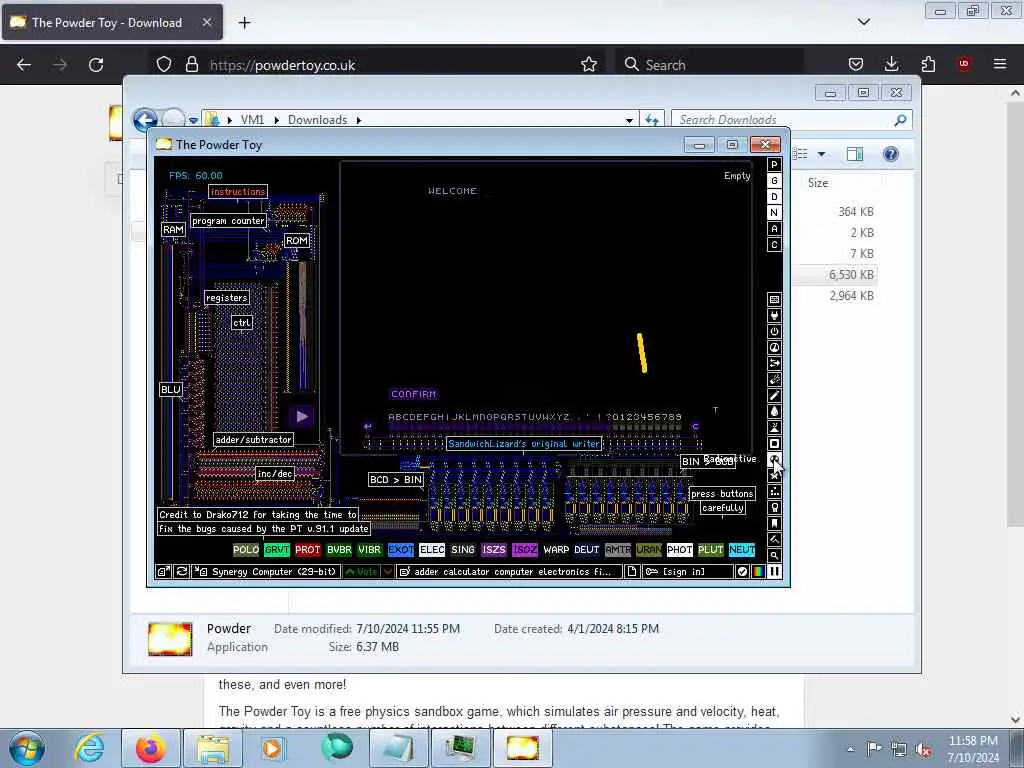The width and height of the screenshot is (1024, 768).
Task: Expand breadcrumb arrow after Downloads
Action: (x=359, y=120)
